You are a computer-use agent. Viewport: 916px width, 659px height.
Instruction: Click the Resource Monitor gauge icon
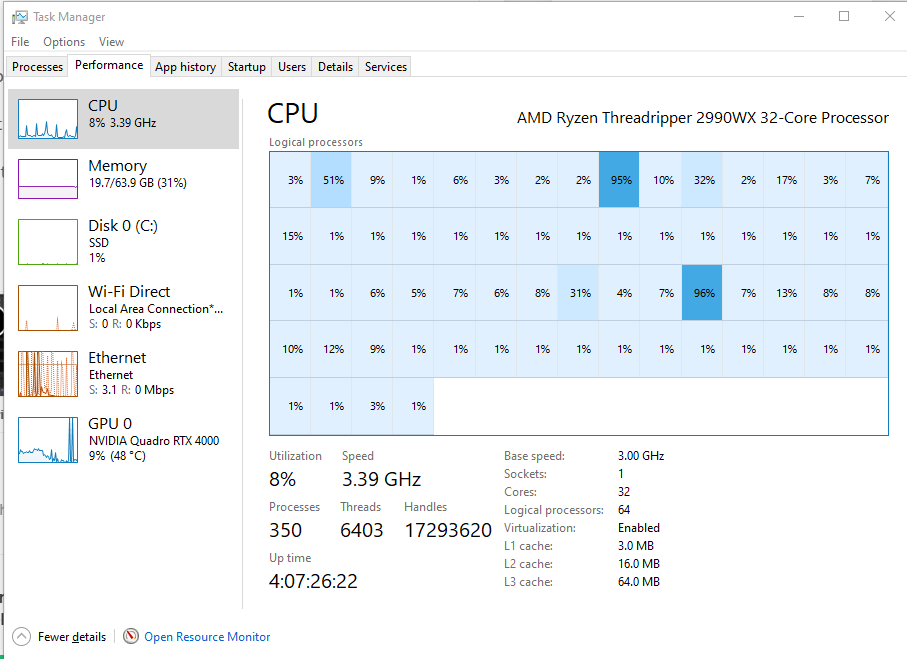click(131, 636)
